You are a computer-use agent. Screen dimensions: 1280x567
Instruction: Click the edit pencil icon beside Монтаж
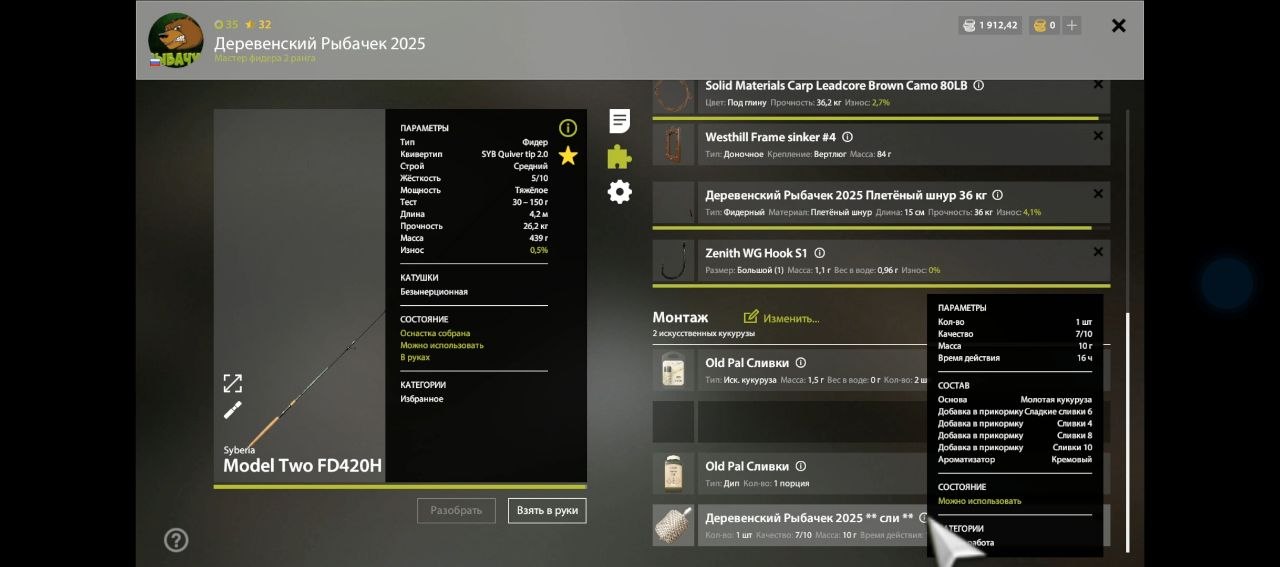pyautogui.click(x=751, y=317)
